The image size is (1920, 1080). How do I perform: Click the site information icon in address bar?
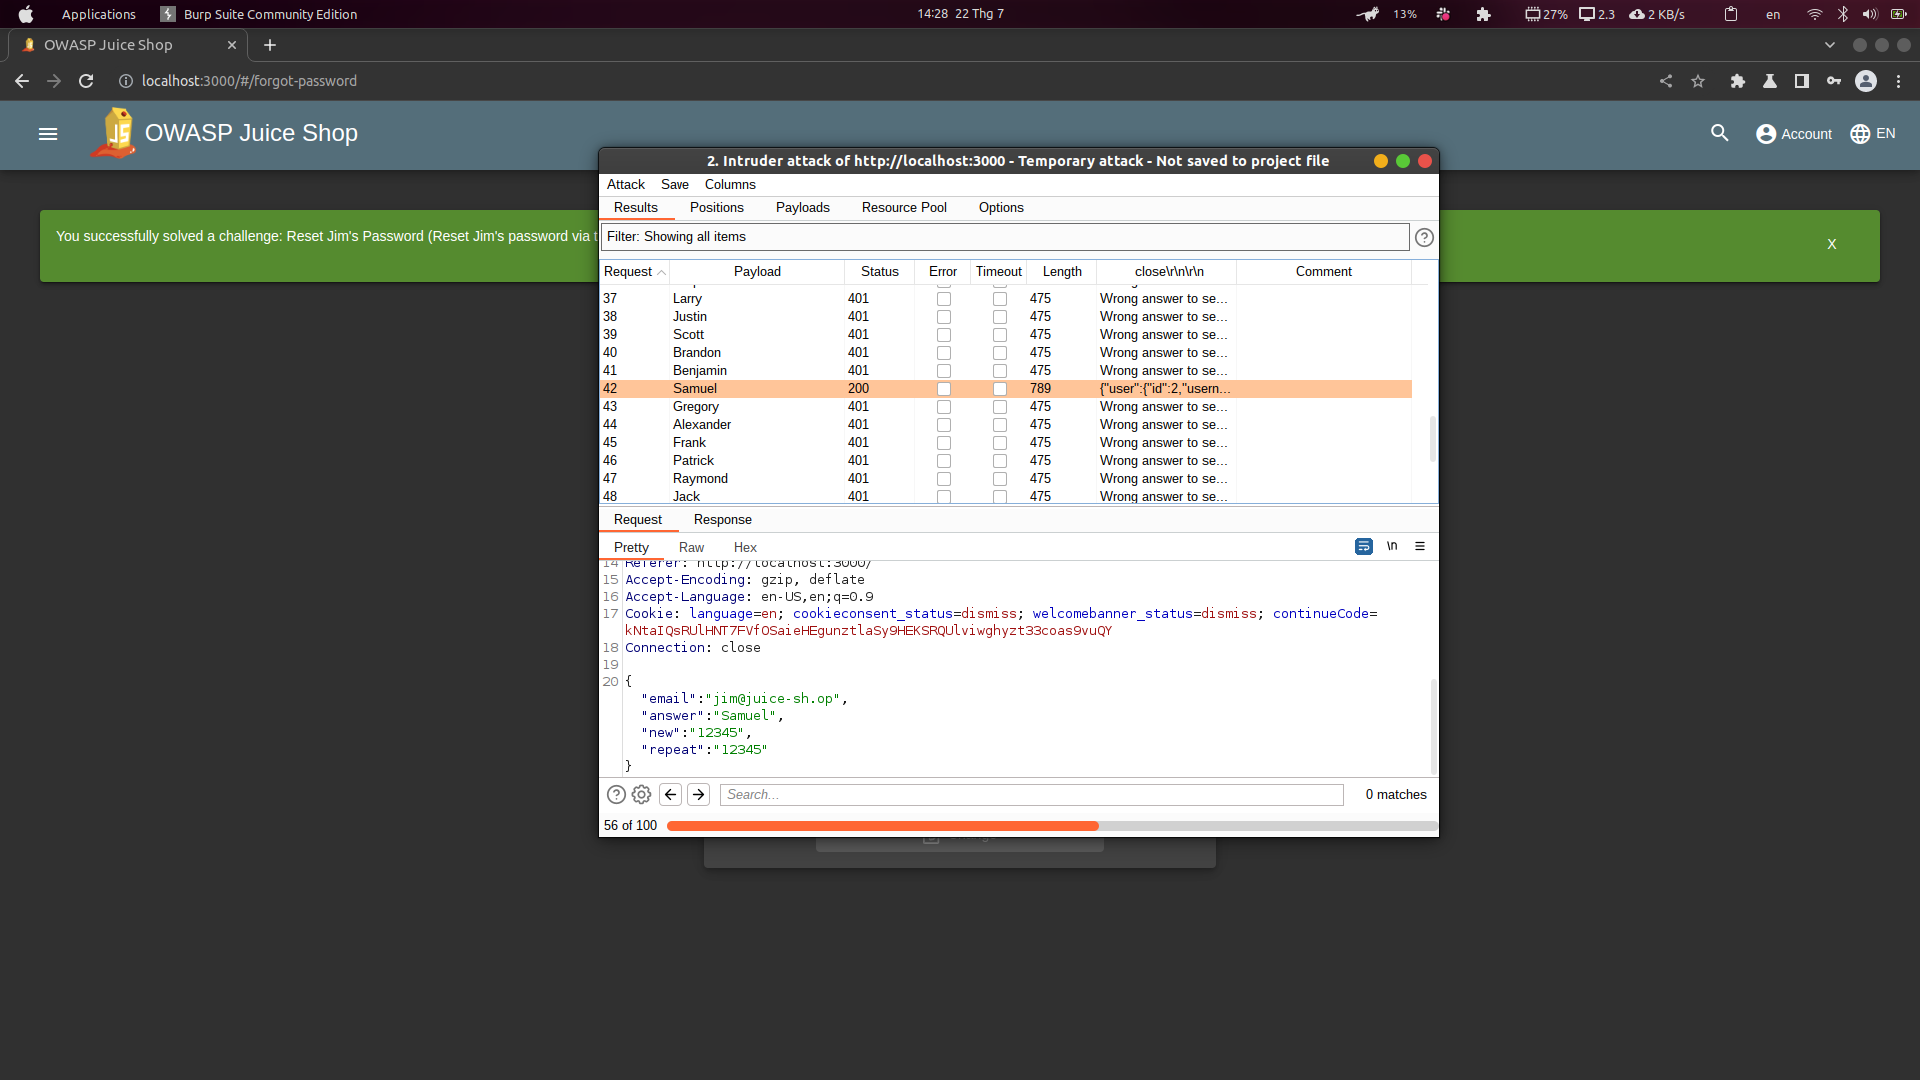[x=126, y=81]
